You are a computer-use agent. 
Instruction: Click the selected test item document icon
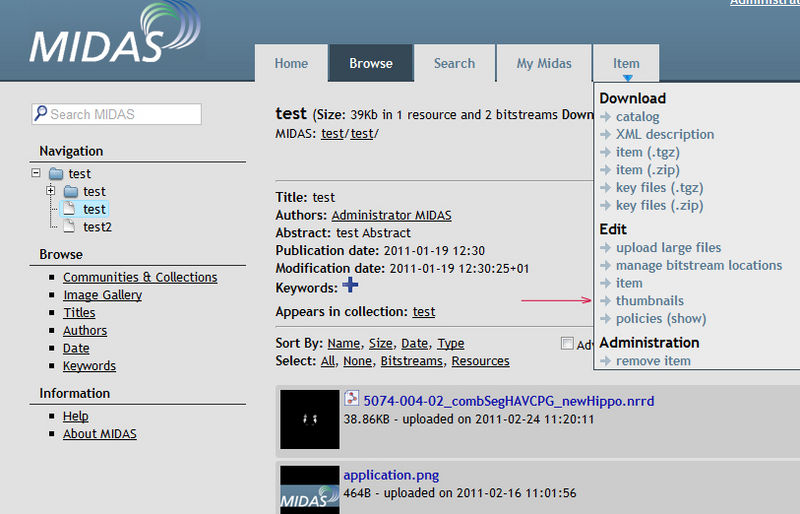[x=70, y=209]
